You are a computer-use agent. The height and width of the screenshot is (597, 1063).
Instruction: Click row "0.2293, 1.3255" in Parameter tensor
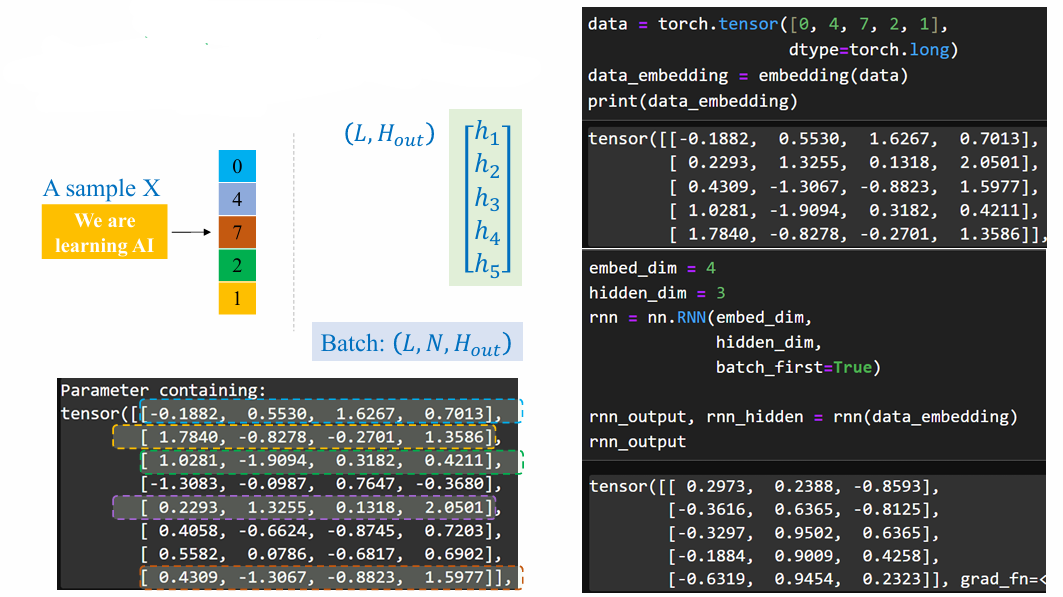(304, 507)
